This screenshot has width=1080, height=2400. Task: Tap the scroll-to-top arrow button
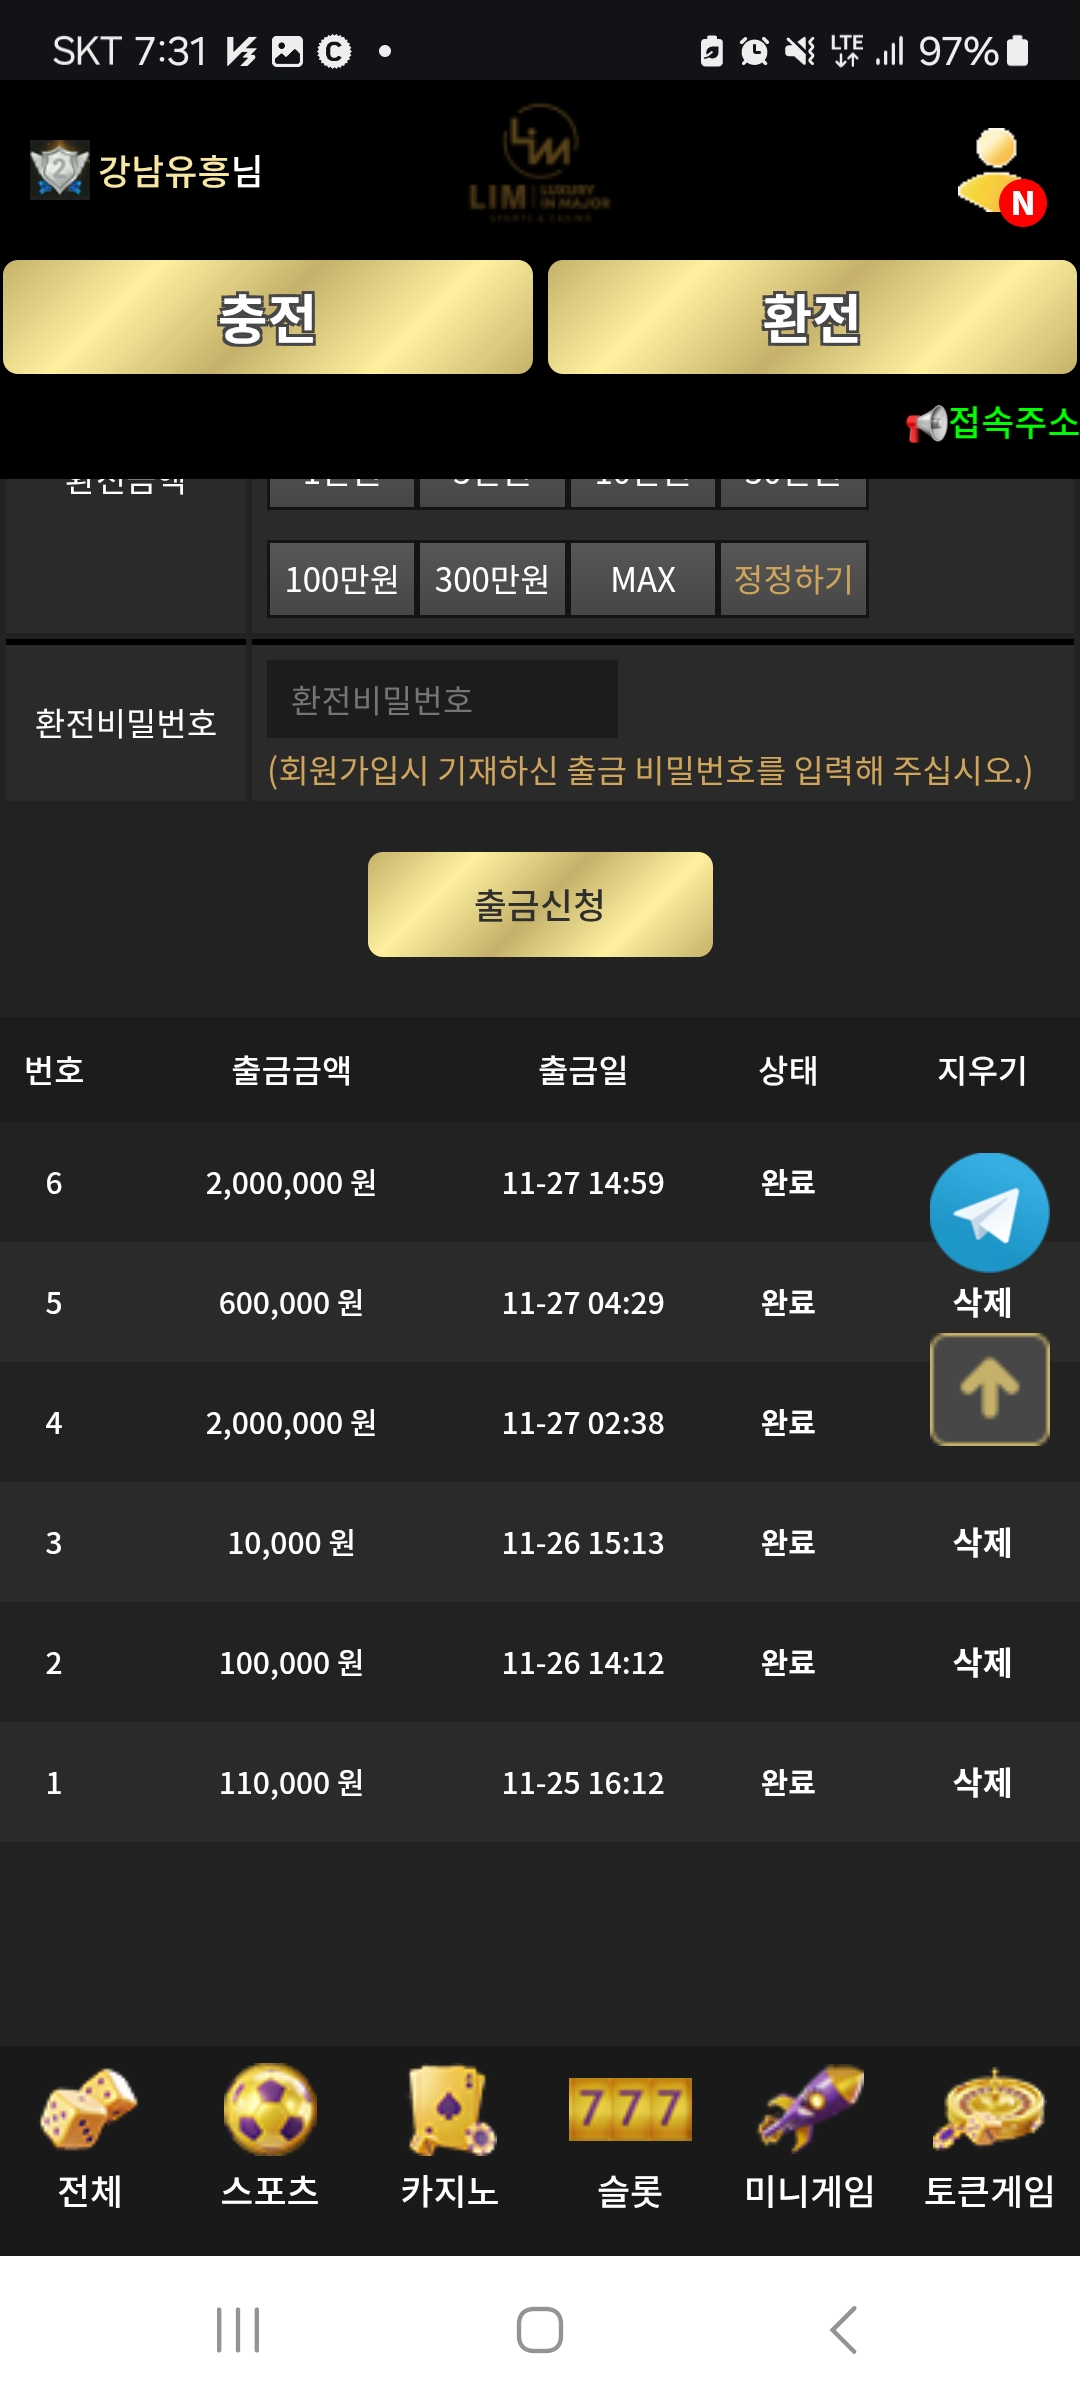(x=989, y=1389)
